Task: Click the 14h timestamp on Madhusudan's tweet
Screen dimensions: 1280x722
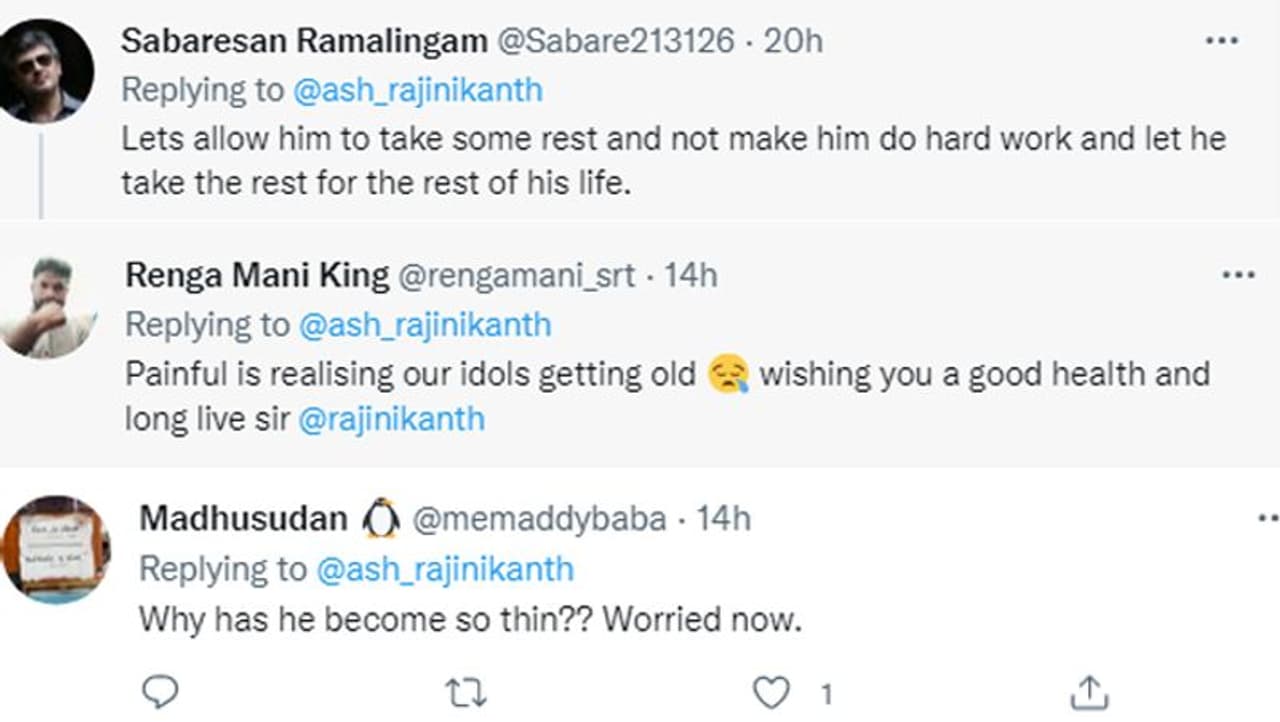Action: click(723, 518)
